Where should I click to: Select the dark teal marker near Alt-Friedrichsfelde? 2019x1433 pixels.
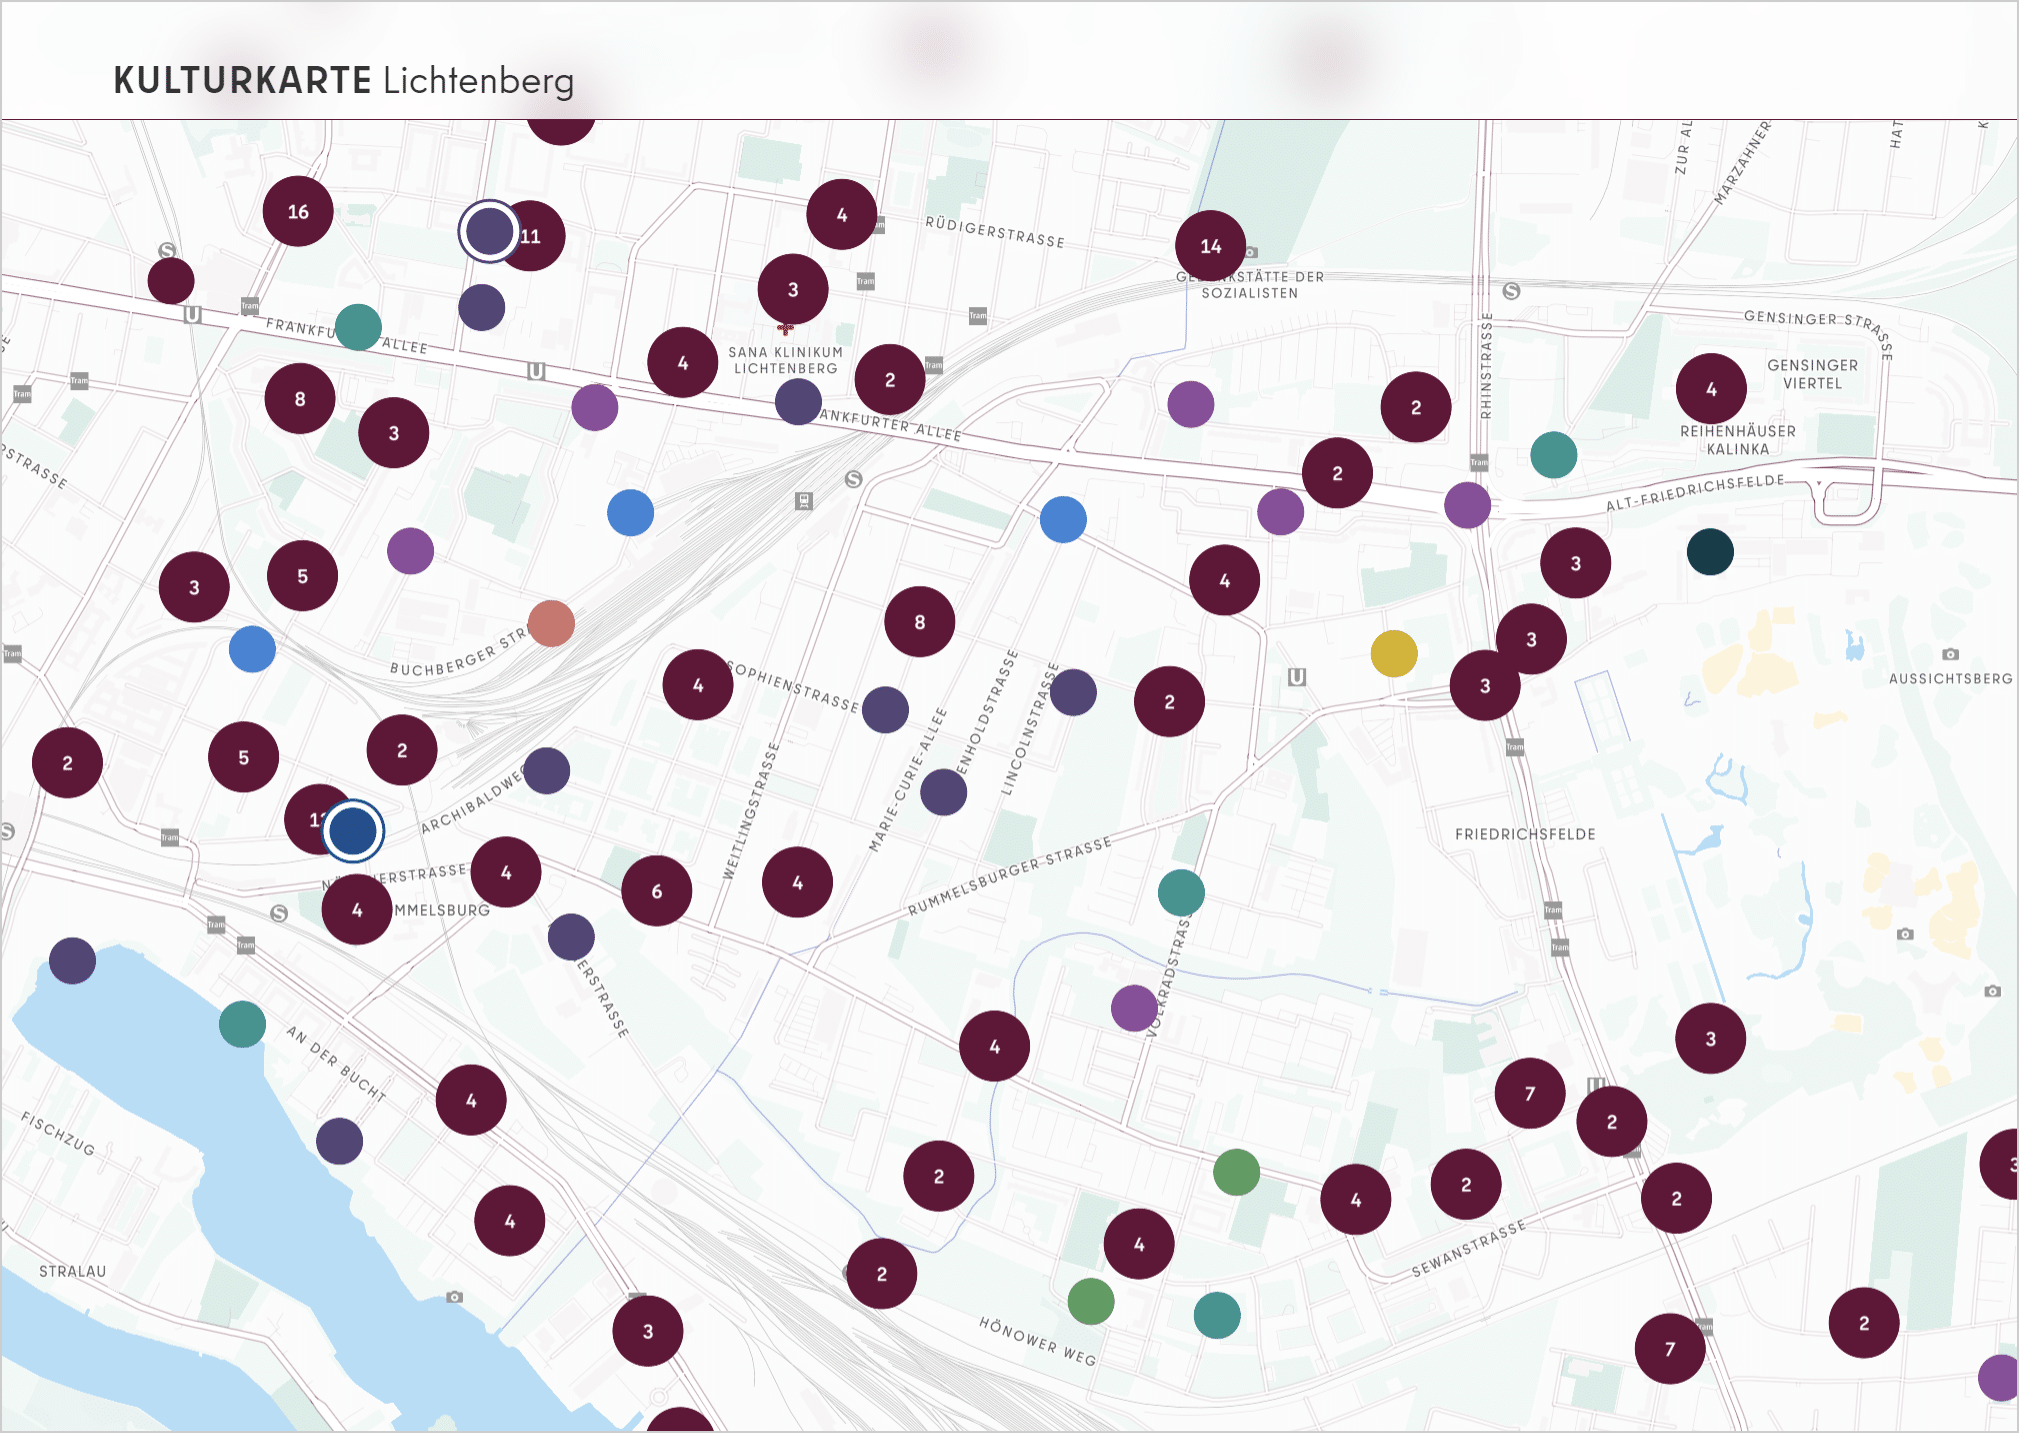pos(1710,552)
